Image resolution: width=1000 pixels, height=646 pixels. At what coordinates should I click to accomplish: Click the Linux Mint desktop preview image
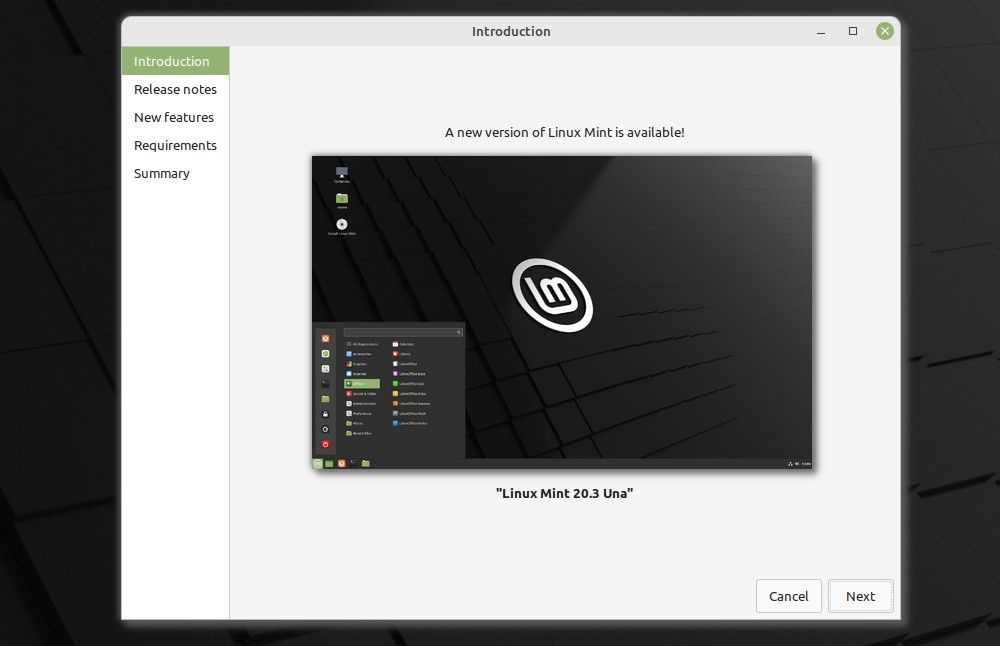(562, 312)
